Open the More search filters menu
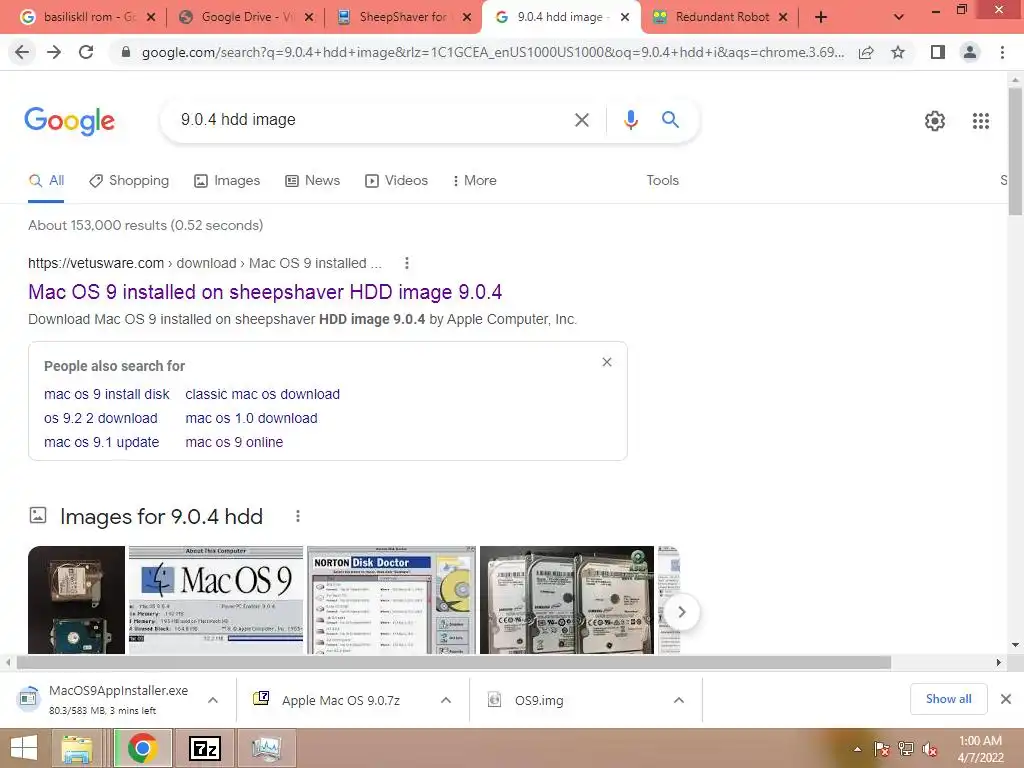This screenshot has height=768, width=1024. [x=474, y=180]
